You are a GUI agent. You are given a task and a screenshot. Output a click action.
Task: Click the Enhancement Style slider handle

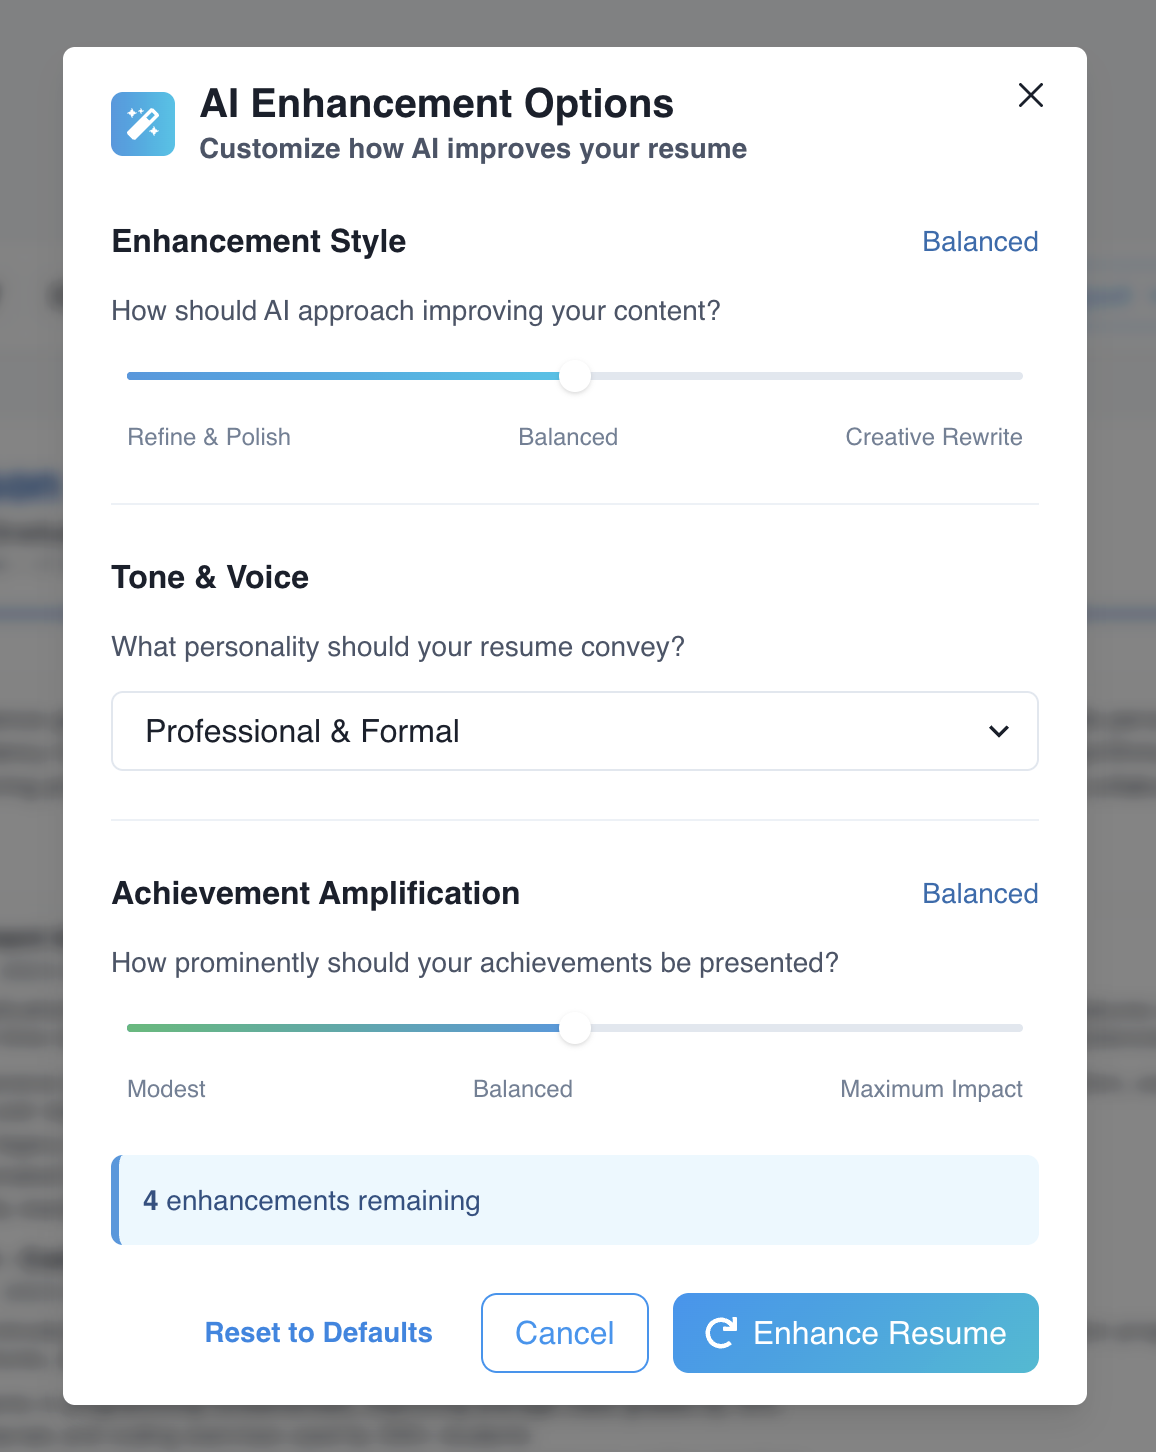[575, 376]
